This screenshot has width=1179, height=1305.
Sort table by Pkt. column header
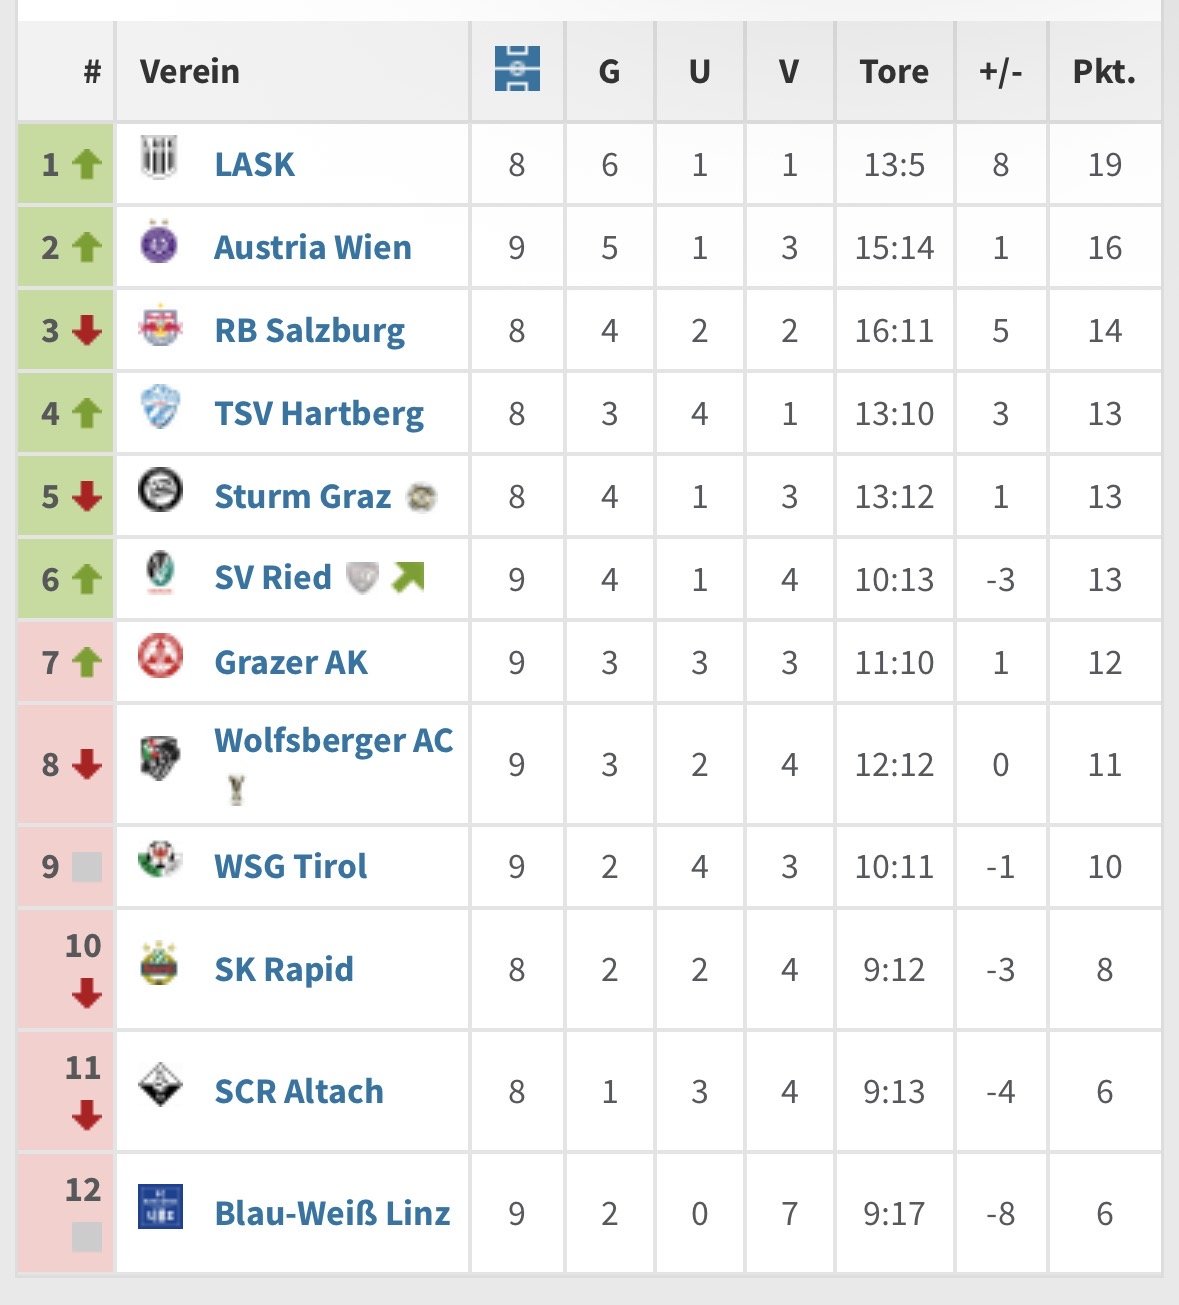1104,72
